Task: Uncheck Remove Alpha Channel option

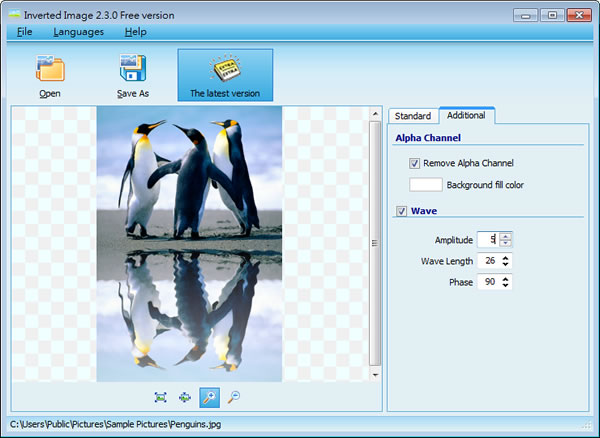Action: coord(414,163)
